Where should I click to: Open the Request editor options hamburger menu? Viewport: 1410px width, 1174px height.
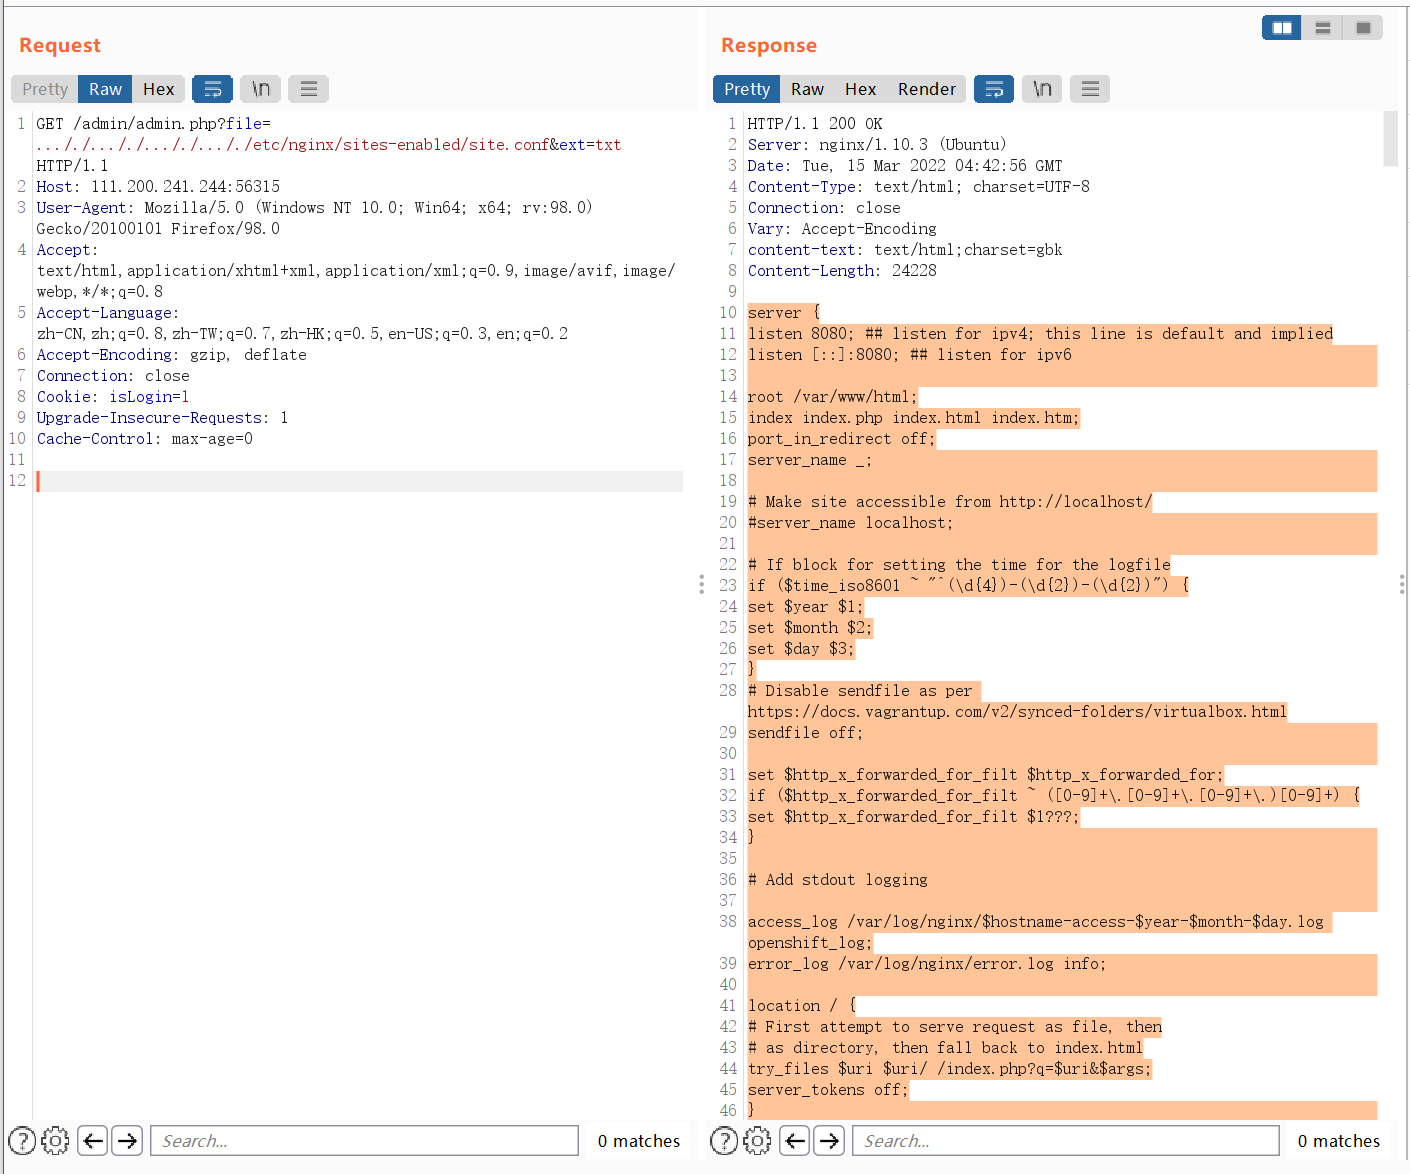308,88
